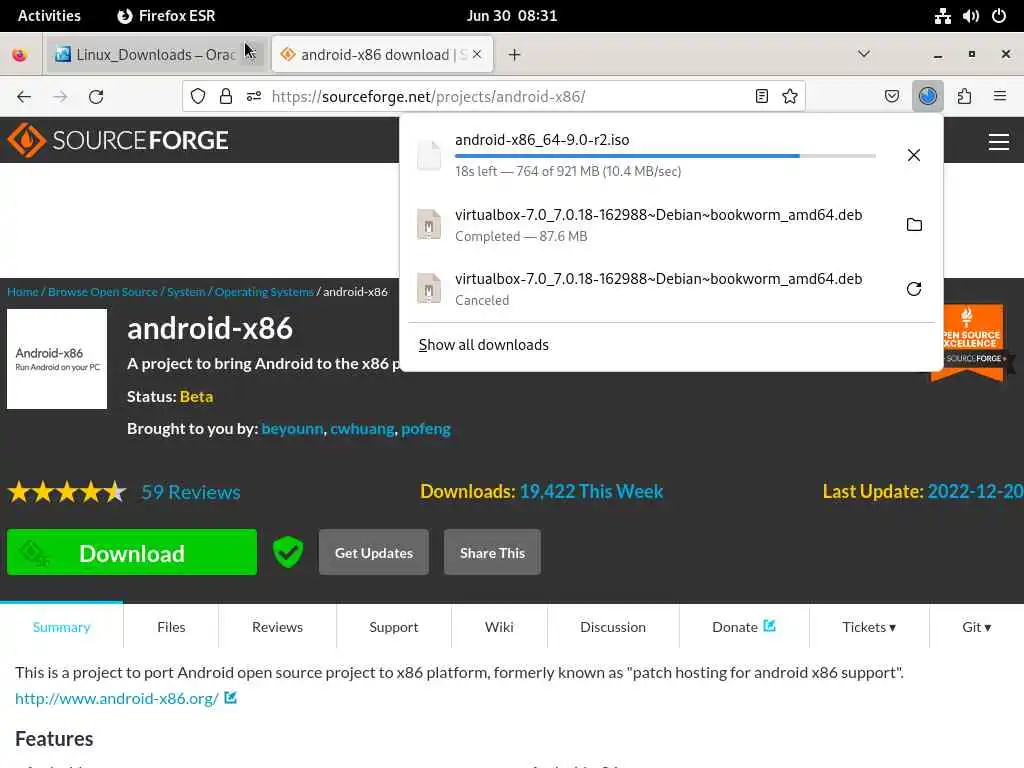
Task: Click the Android-x86 project logo thumbnail
Action: [x=57, y=359]
